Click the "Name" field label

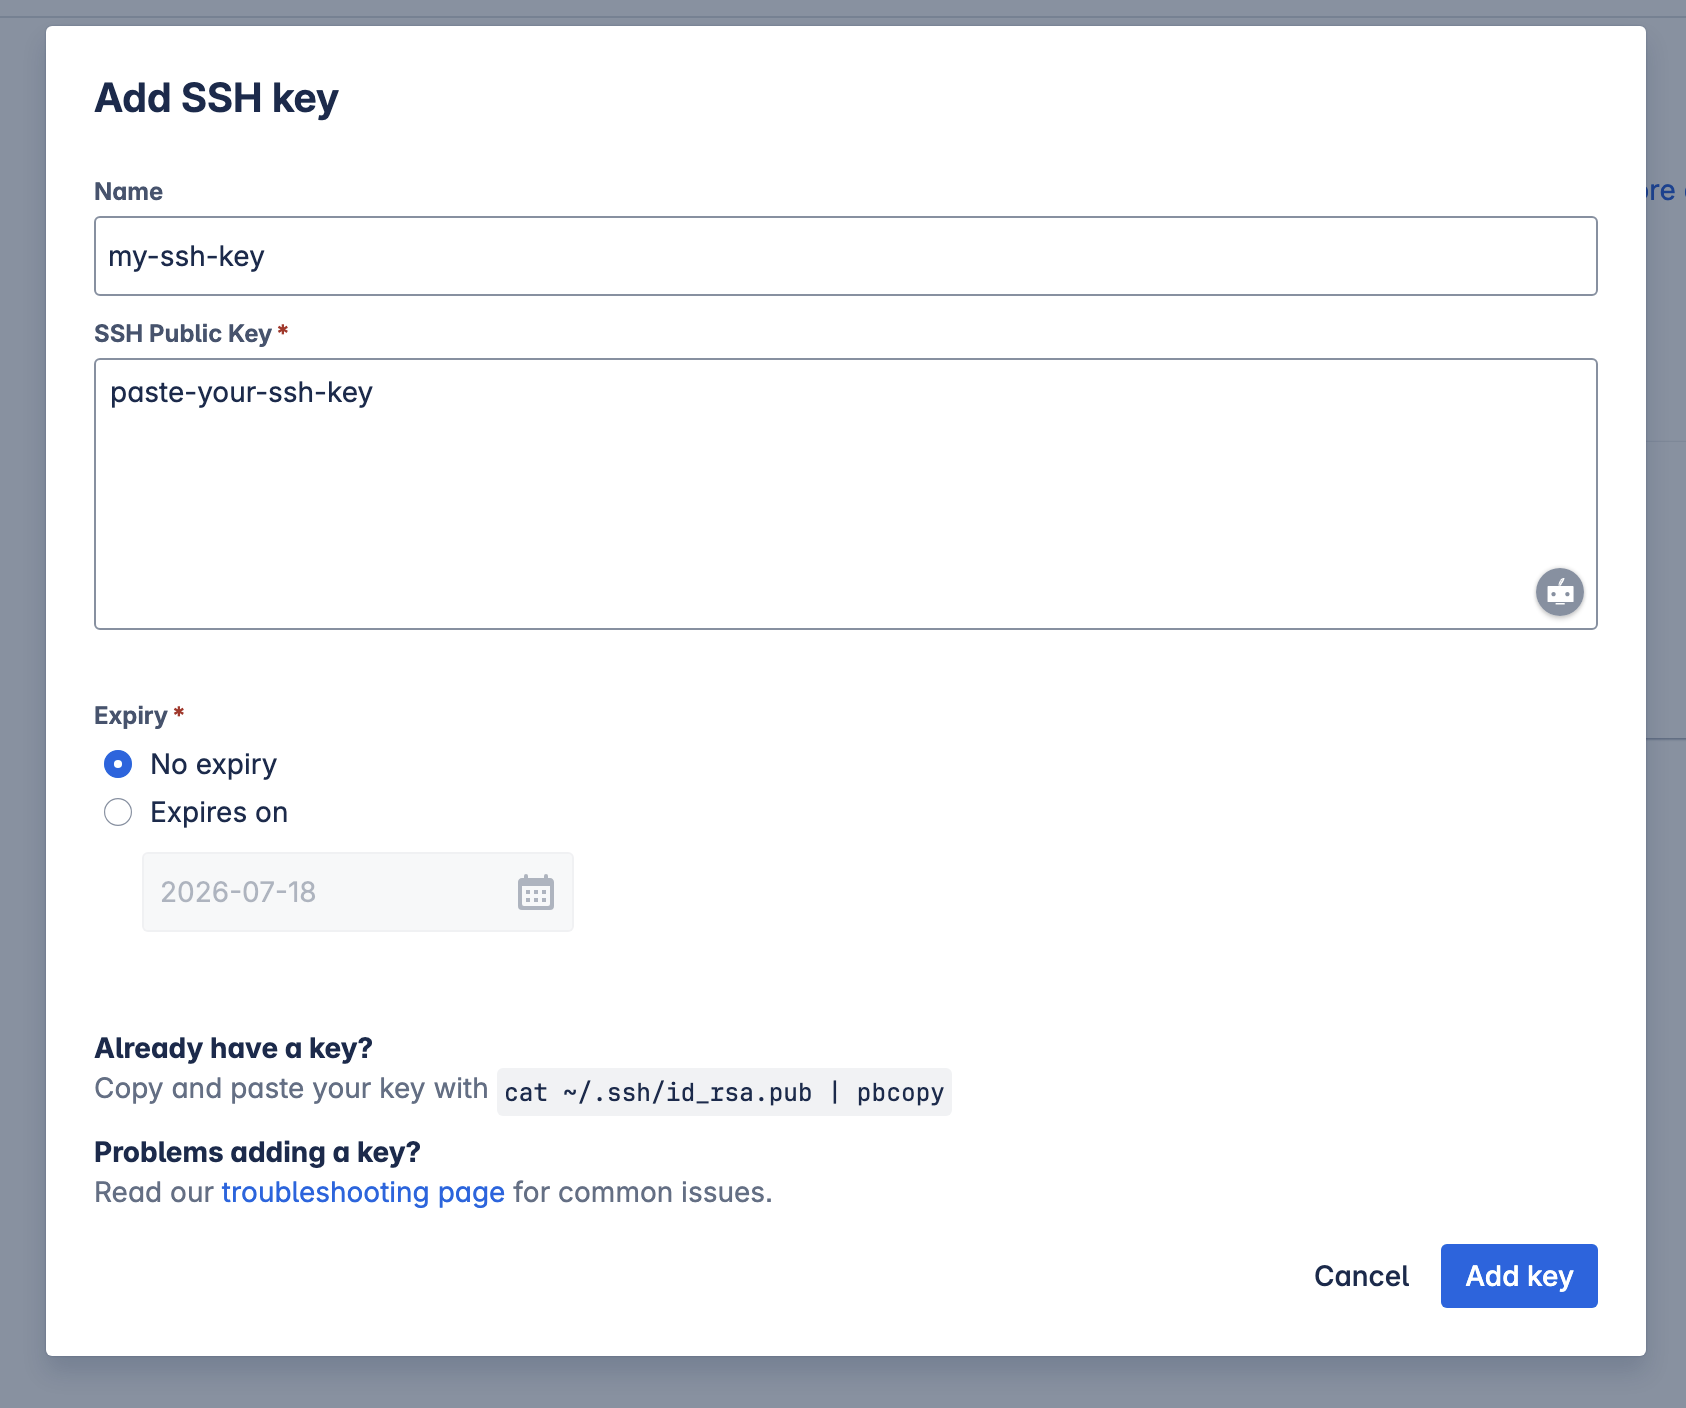tap(128, 190)
